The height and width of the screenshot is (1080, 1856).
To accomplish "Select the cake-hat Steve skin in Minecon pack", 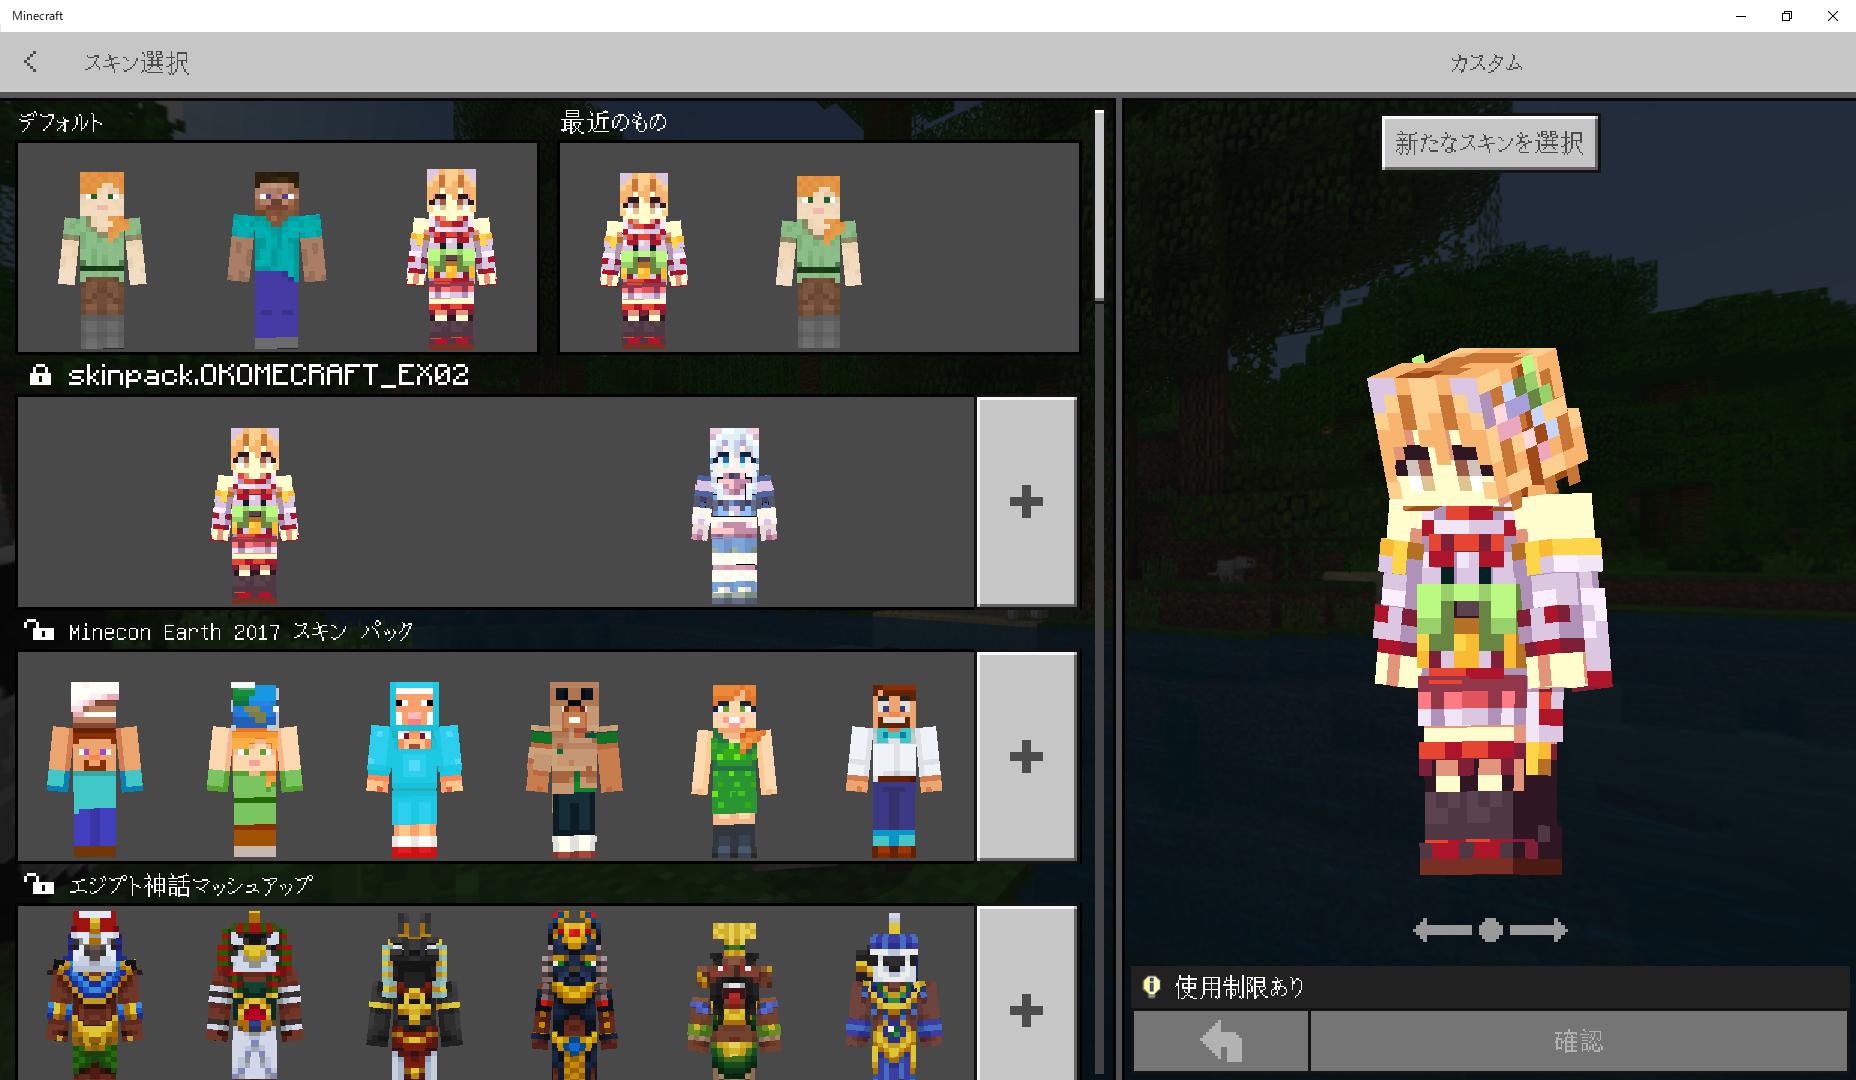I will coord(95,768).
